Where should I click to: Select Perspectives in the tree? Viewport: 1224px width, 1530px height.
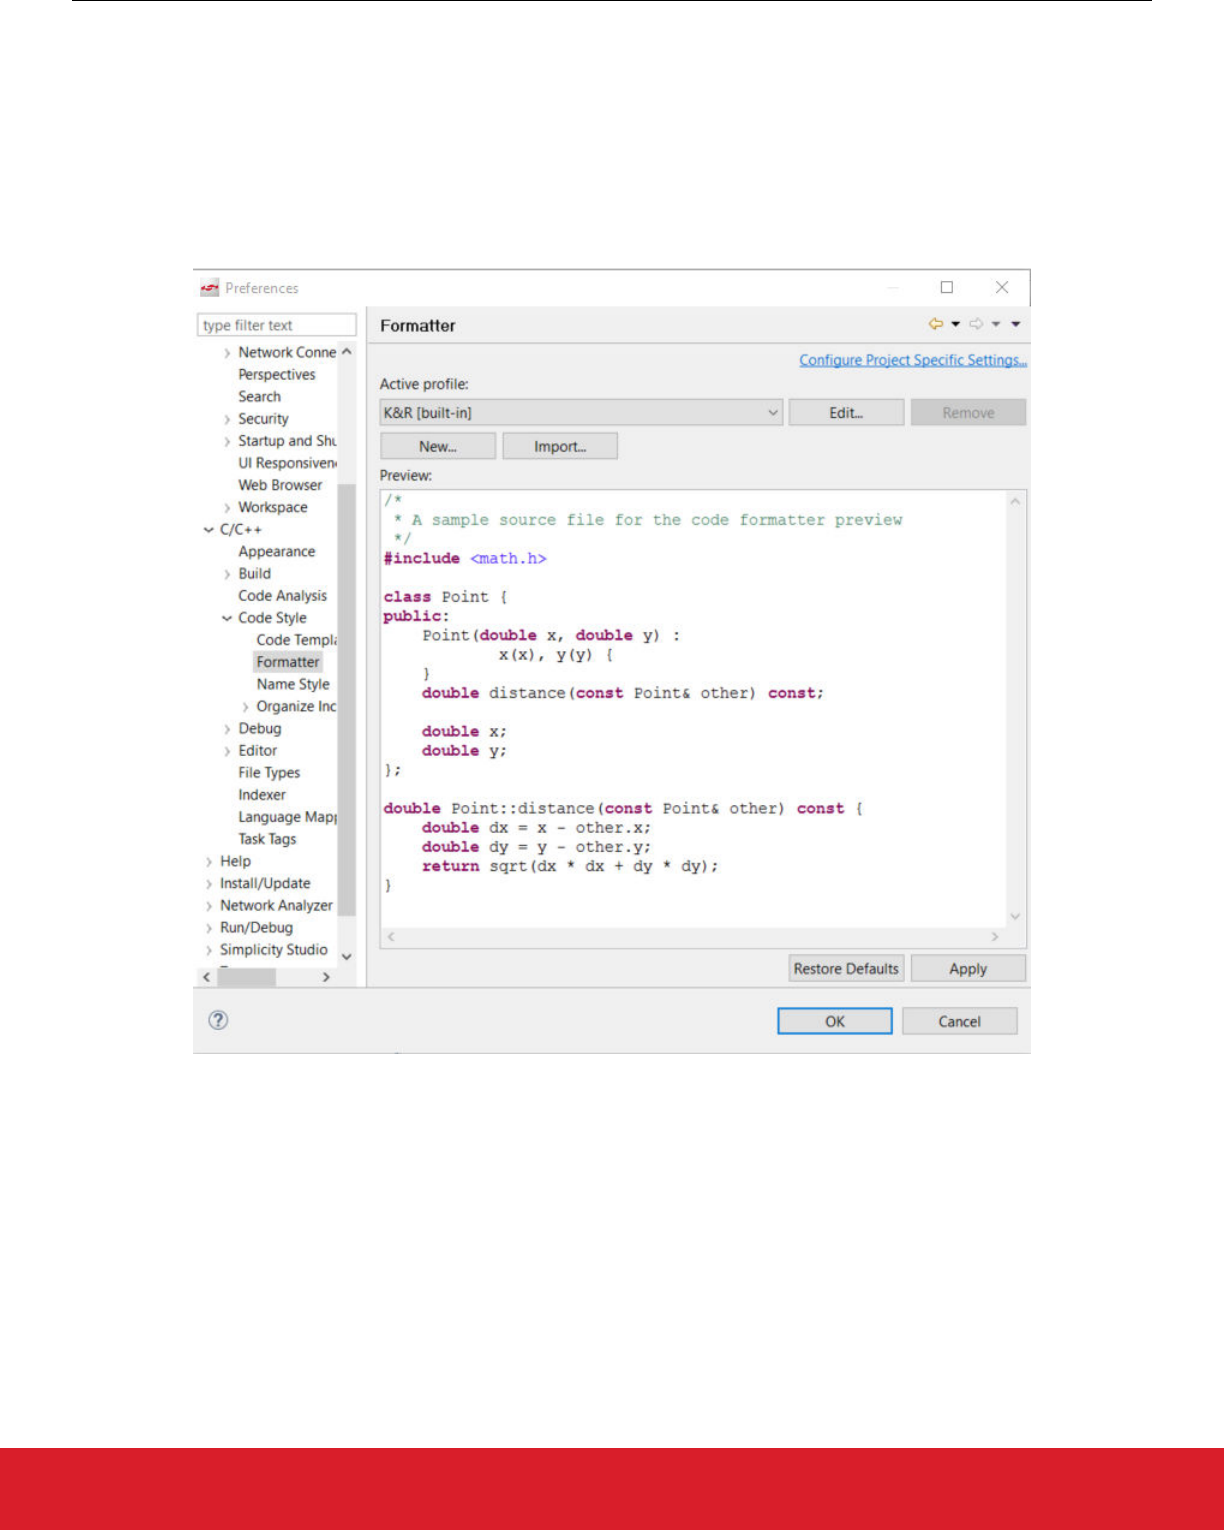pos(277,374)
